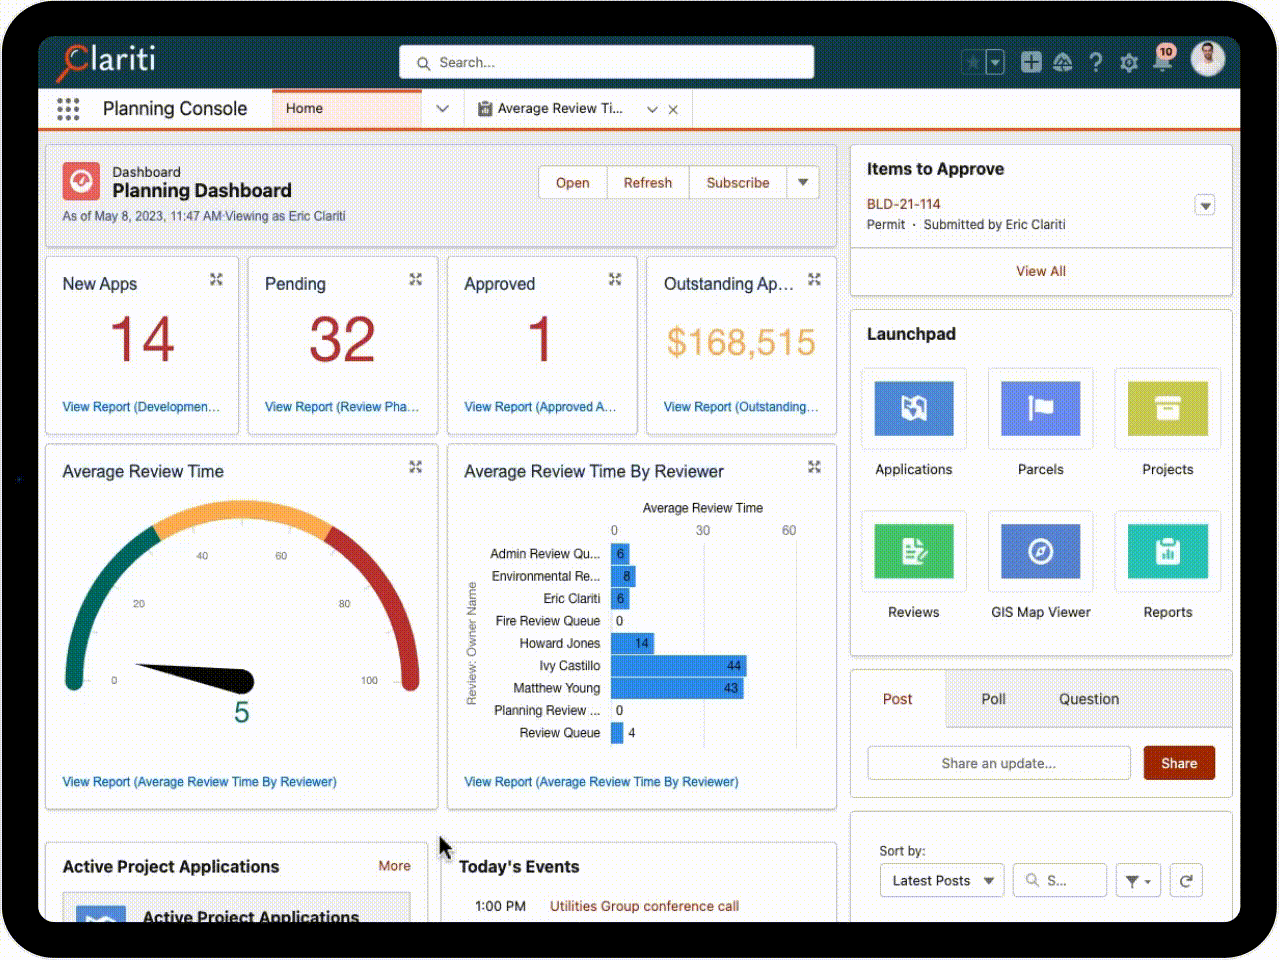Click the Share an update field
The height and width of the screenshot is (960, 1280).
(998, 763)
